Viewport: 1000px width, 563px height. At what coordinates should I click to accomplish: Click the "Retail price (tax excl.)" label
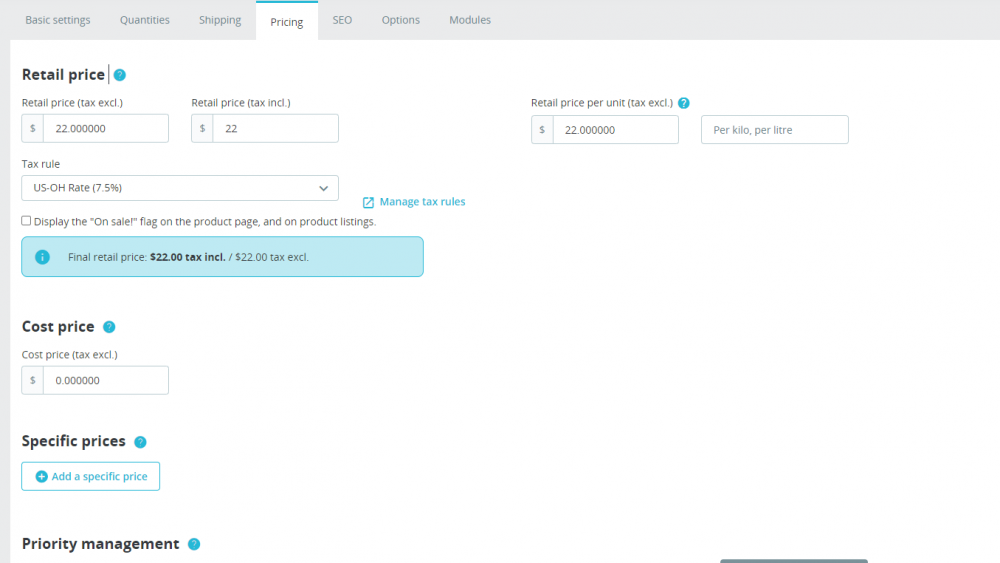[x=72, y=103]
